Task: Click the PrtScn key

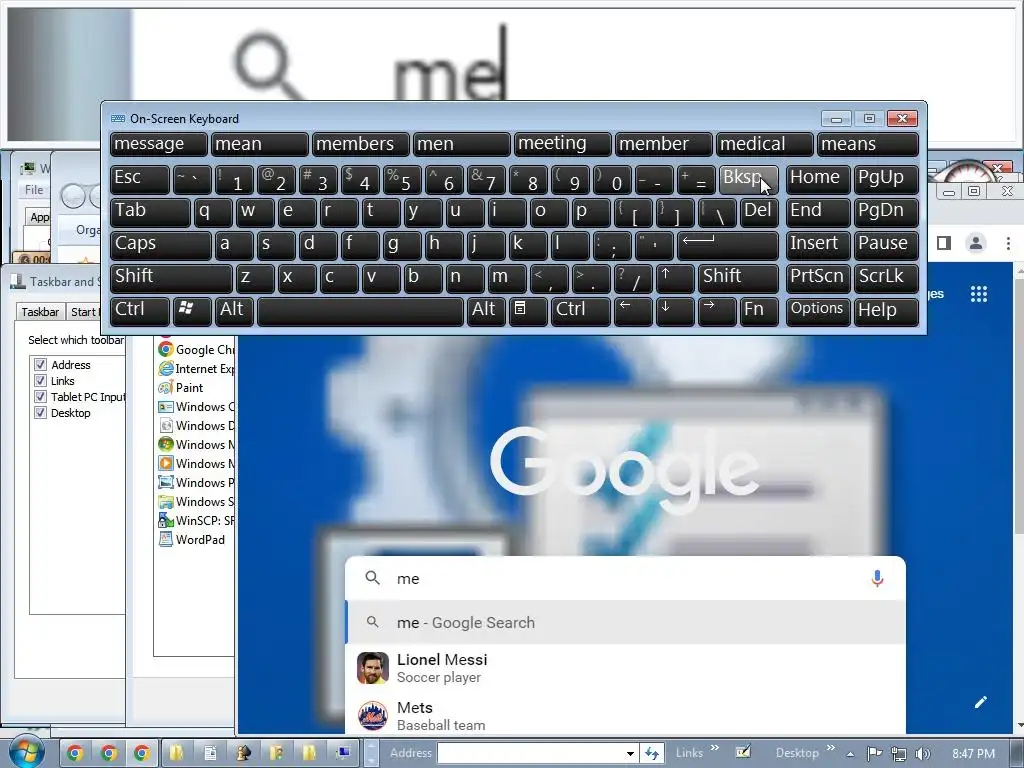Action: (x=818, y=278)
